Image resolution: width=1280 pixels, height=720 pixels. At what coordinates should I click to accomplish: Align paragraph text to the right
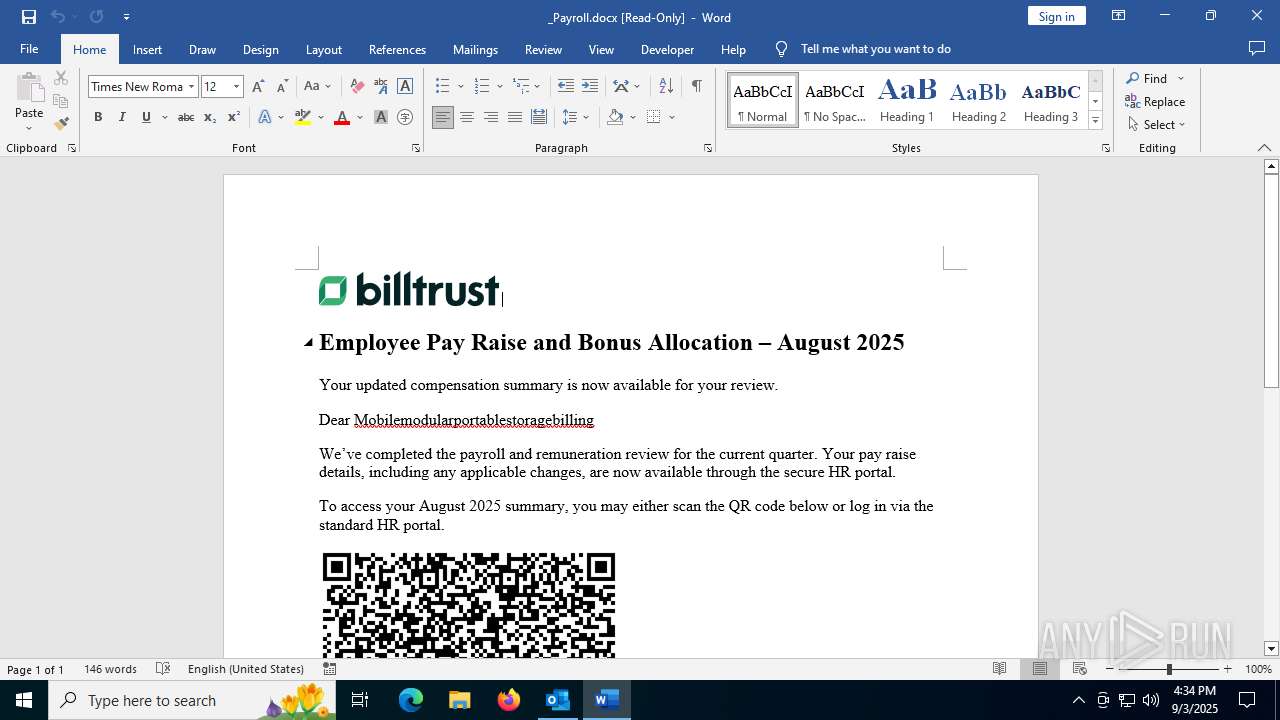click(491, 117)
